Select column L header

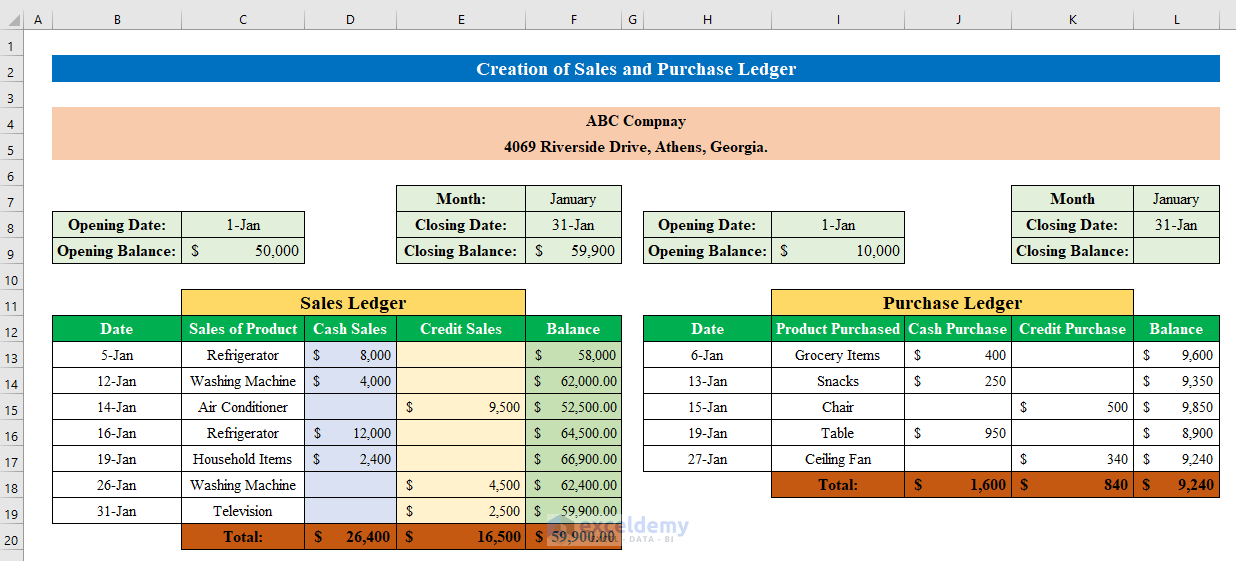click(x=1176, y=19)
